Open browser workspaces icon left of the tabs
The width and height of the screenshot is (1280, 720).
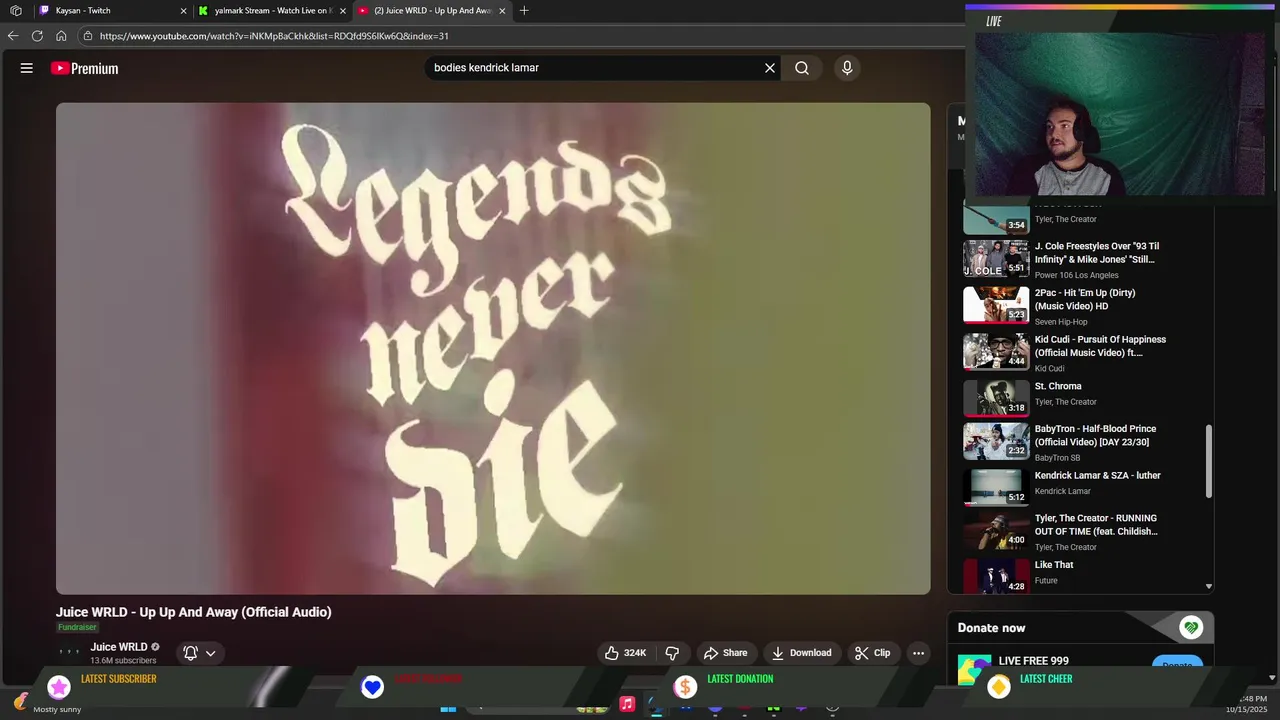(x=16, y=11)
